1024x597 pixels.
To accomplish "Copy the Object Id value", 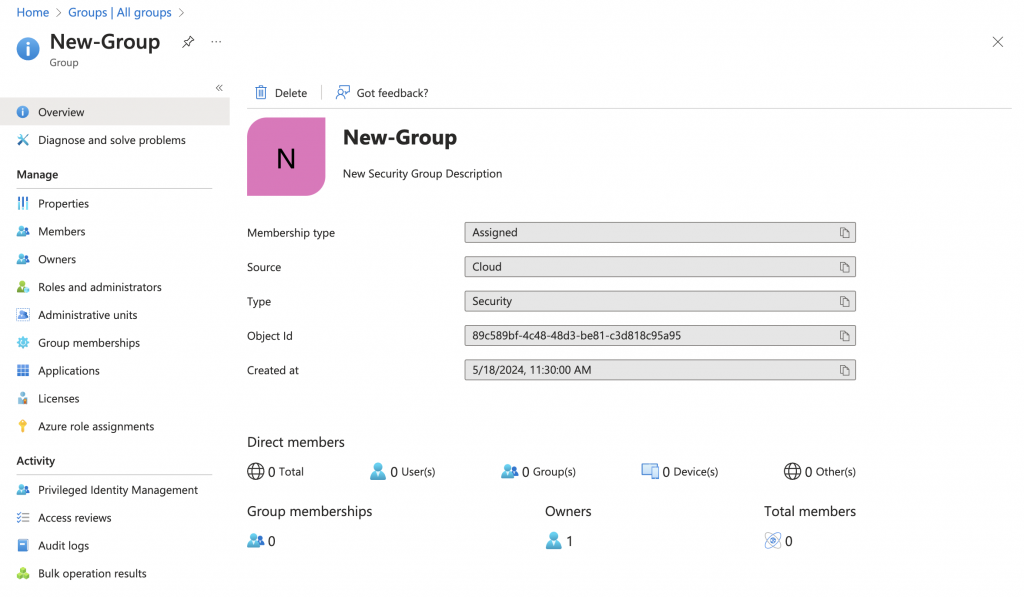I will pyautogui.click(x=844, y=336).
